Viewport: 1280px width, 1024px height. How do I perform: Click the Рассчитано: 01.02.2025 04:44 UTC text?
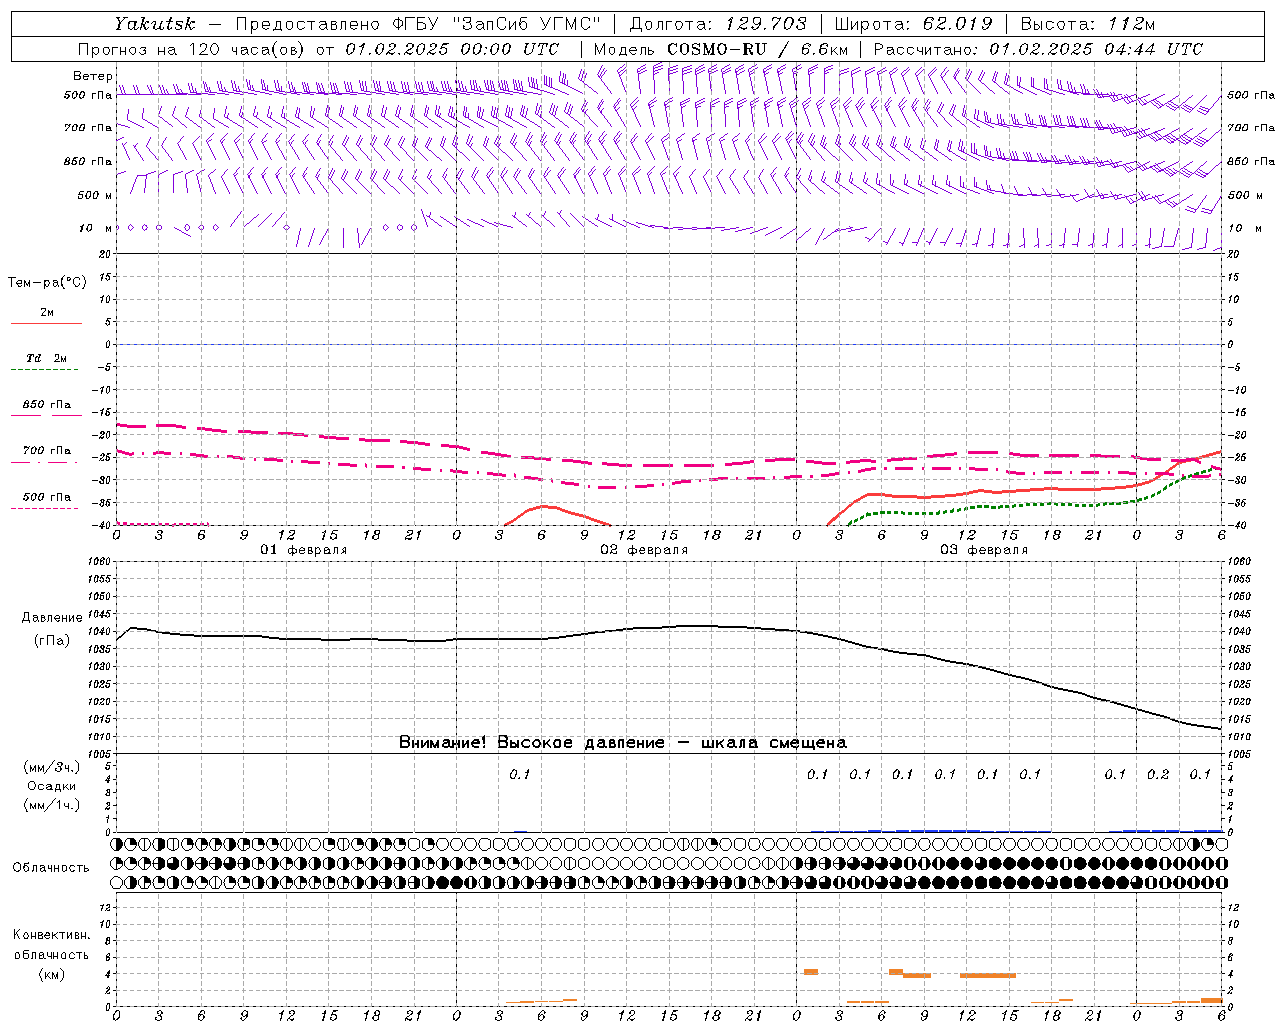pos(1038,49)
